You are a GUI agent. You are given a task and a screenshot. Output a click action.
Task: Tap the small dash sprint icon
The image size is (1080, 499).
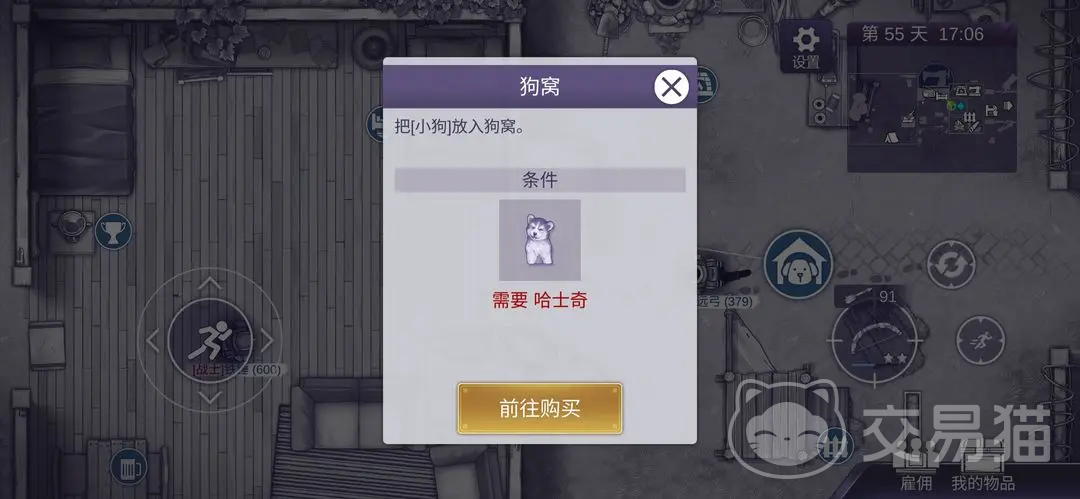click(980, 339)
